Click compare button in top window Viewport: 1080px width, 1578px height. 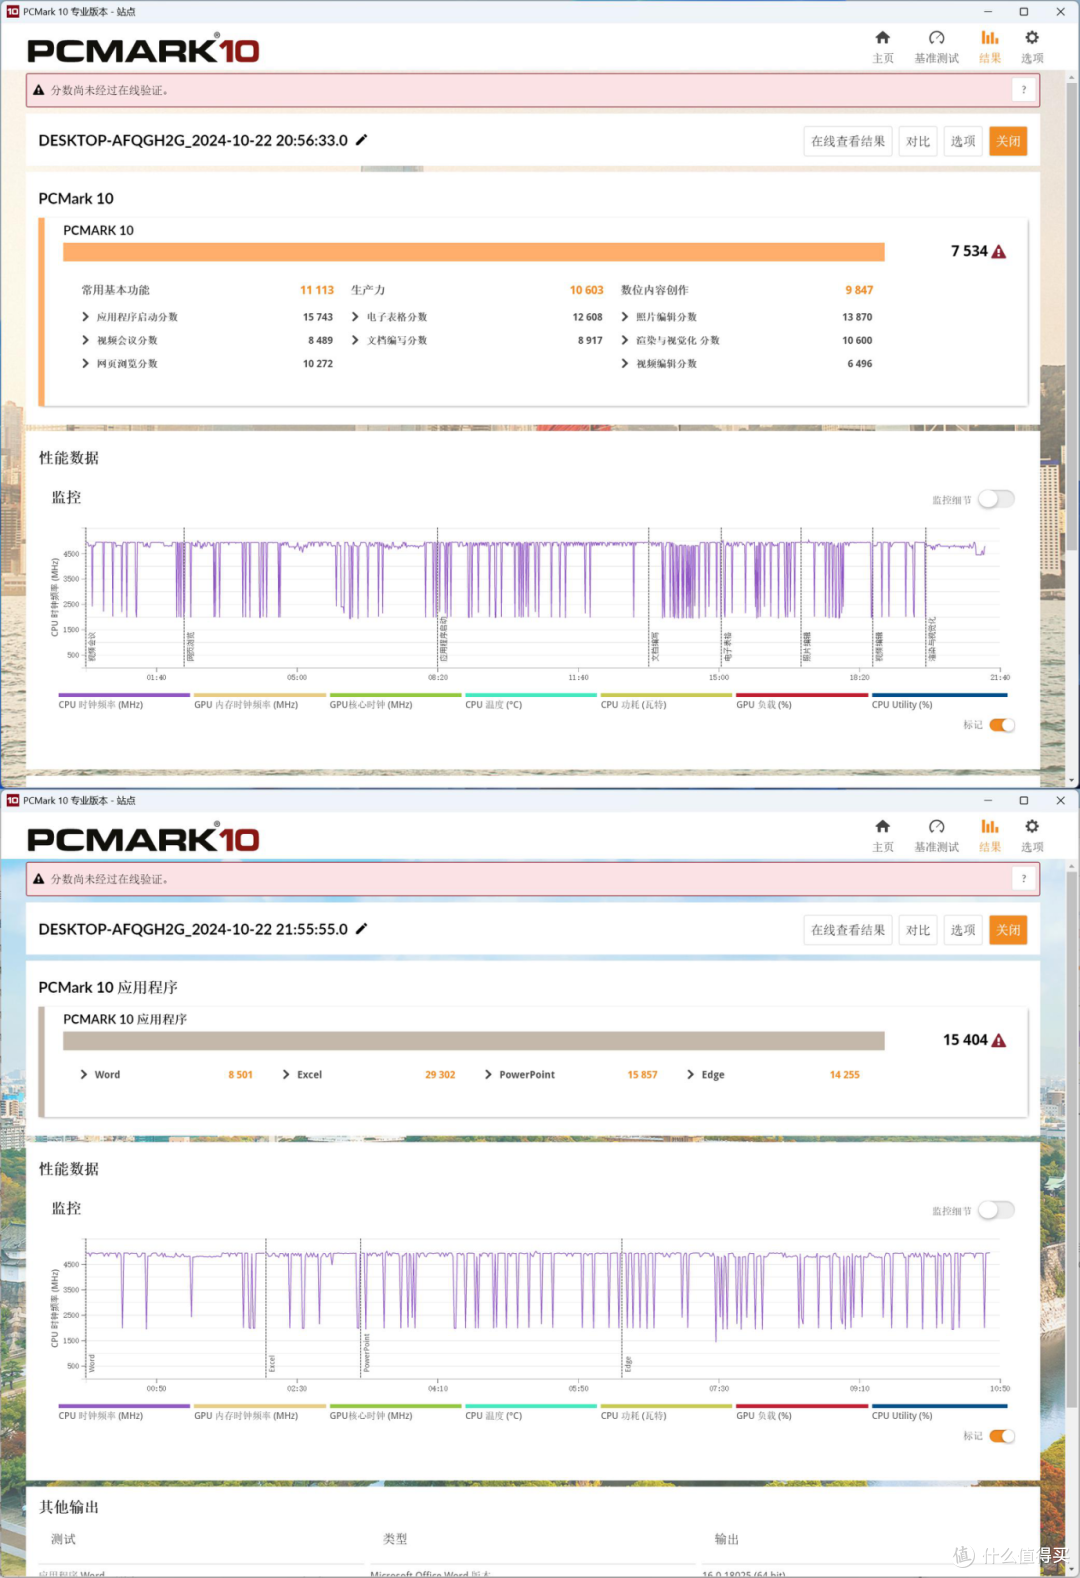click(x=918, y=141)
